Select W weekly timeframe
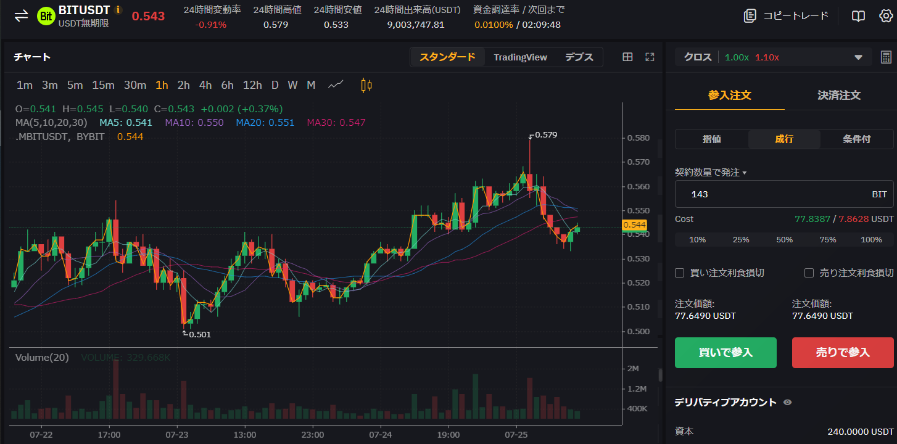The height and width of the screenshot is (444, 897). click(292, 85)
